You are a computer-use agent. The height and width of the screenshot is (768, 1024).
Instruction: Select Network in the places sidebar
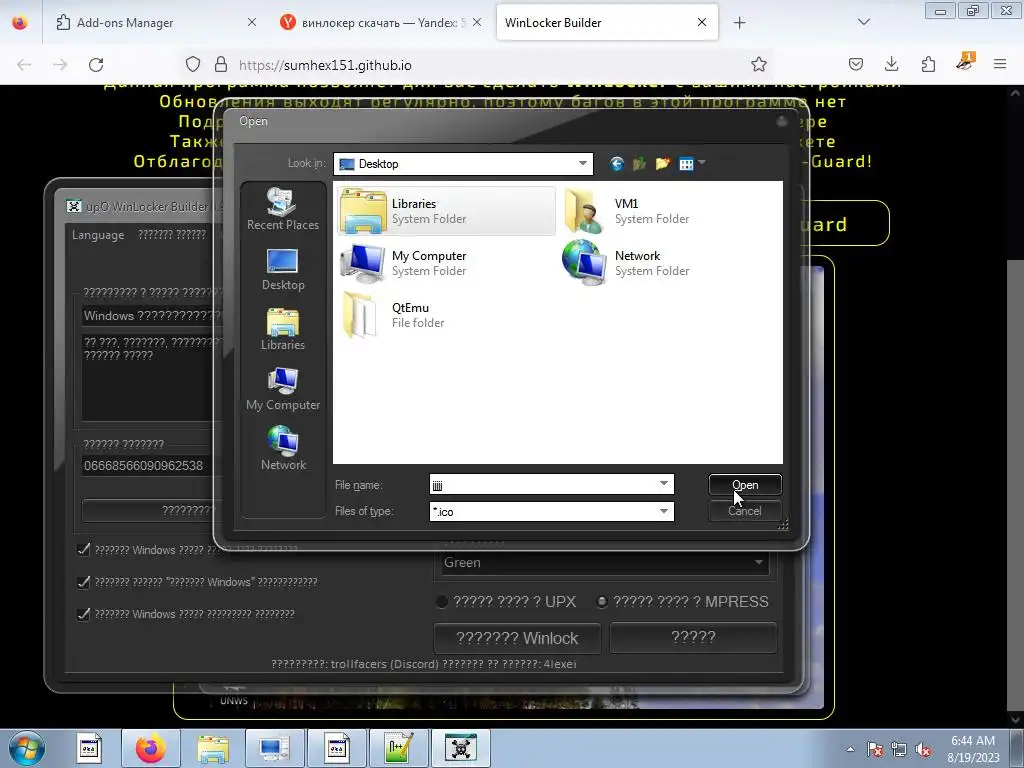click(x=283, y=449)
